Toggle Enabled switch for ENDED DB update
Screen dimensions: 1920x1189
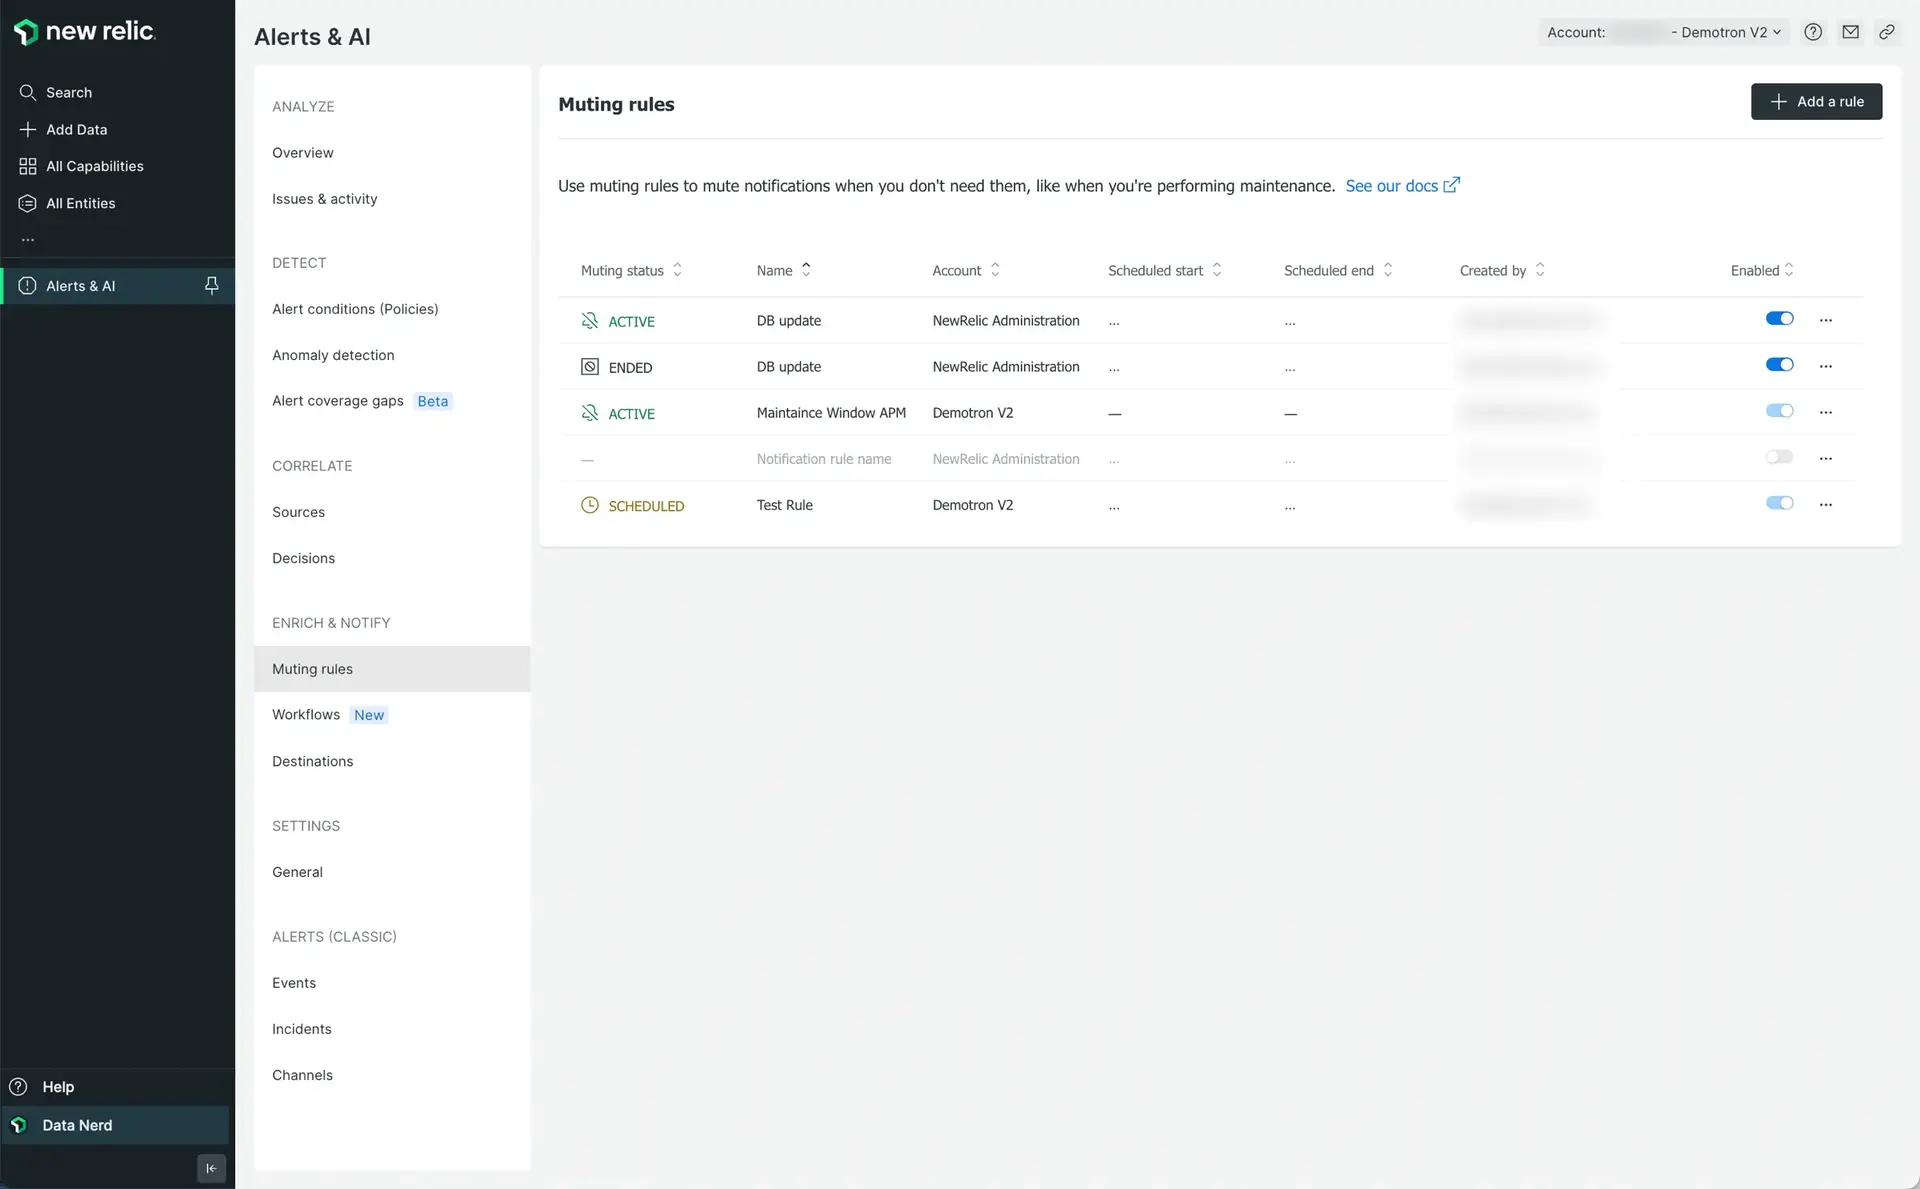pyautogui.click(x=1779, y=364)
